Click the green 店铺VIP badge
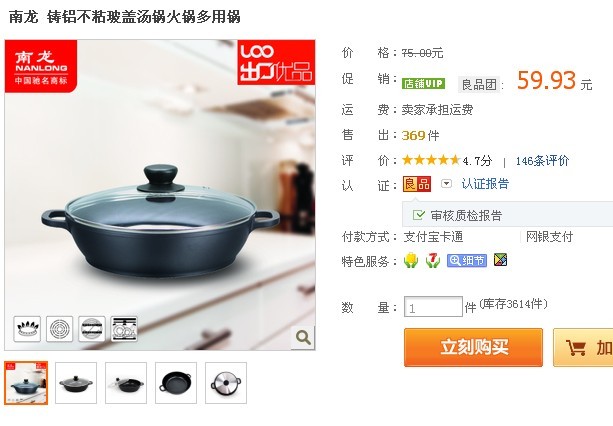Screen dimensions: 613x426 pyautogui.click(x=423, y=84)
